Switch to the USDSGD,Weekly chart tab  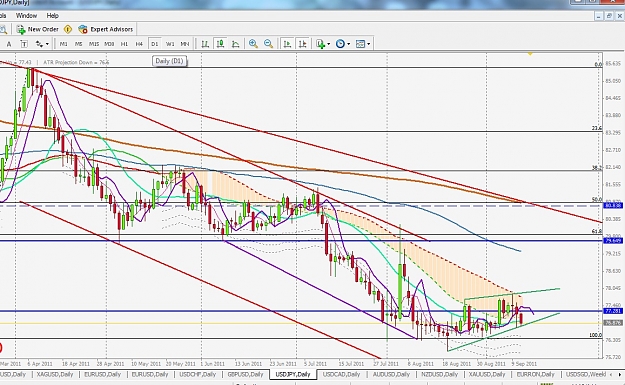[586, 375]
